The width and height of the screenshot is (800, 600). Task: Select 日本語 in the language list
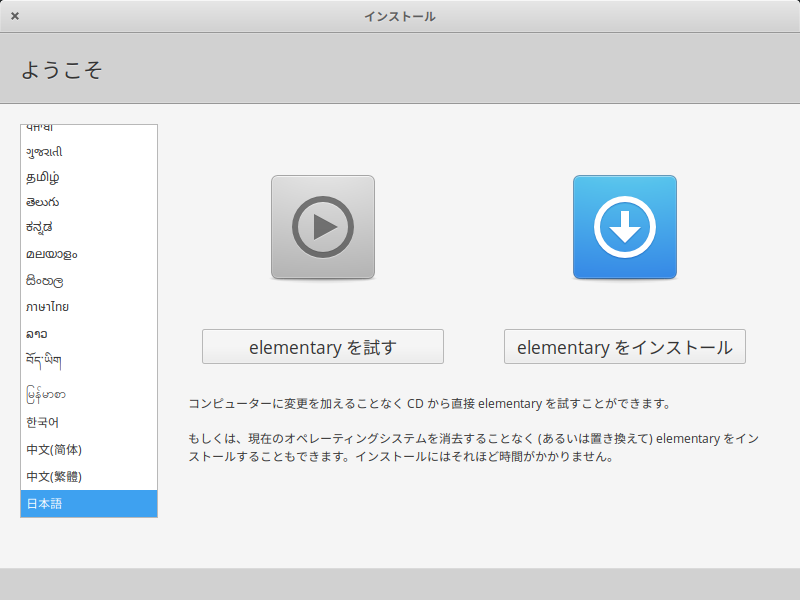(x=89, y=504)
